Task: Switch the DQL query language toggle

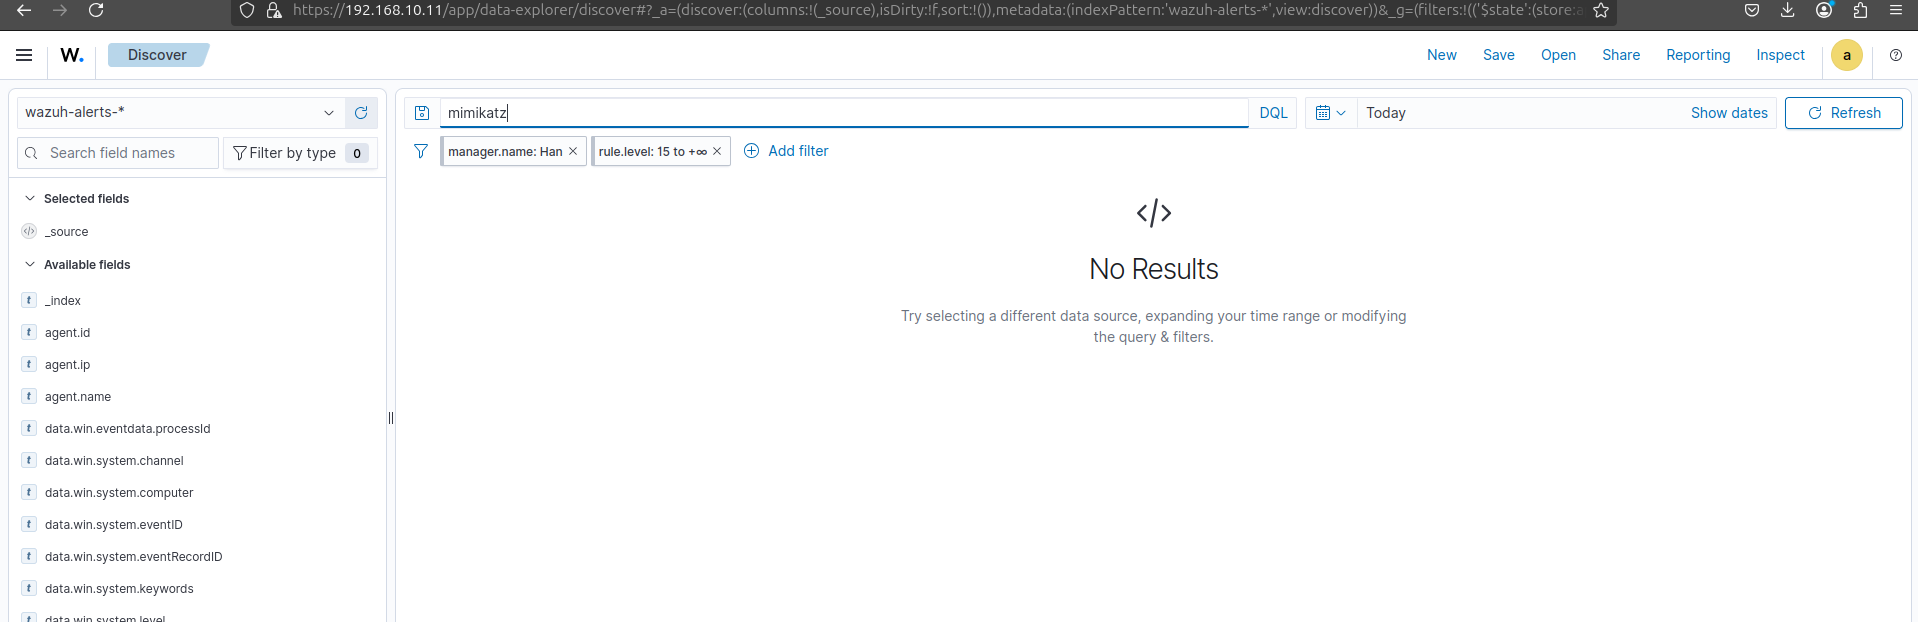Action: pyautogui.click(x=1273, y=113)
